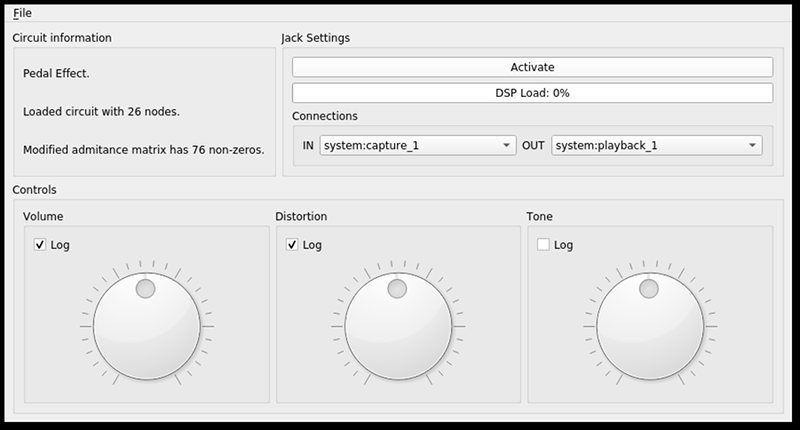Click the 'Loaded circuit with 26 nodes' text
The height and width of the screenshot is (430, 800).
click(x=99, y=112)
